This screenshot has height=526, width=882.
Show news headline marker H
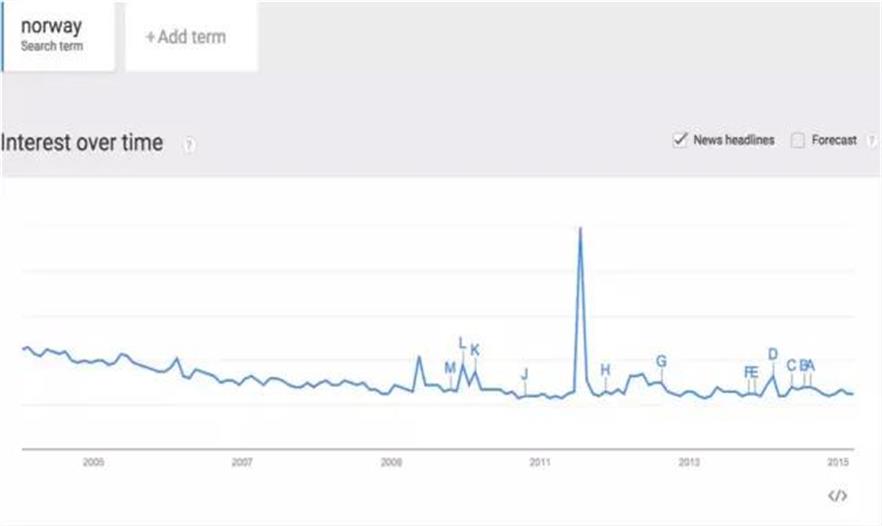tap(605, 370)
